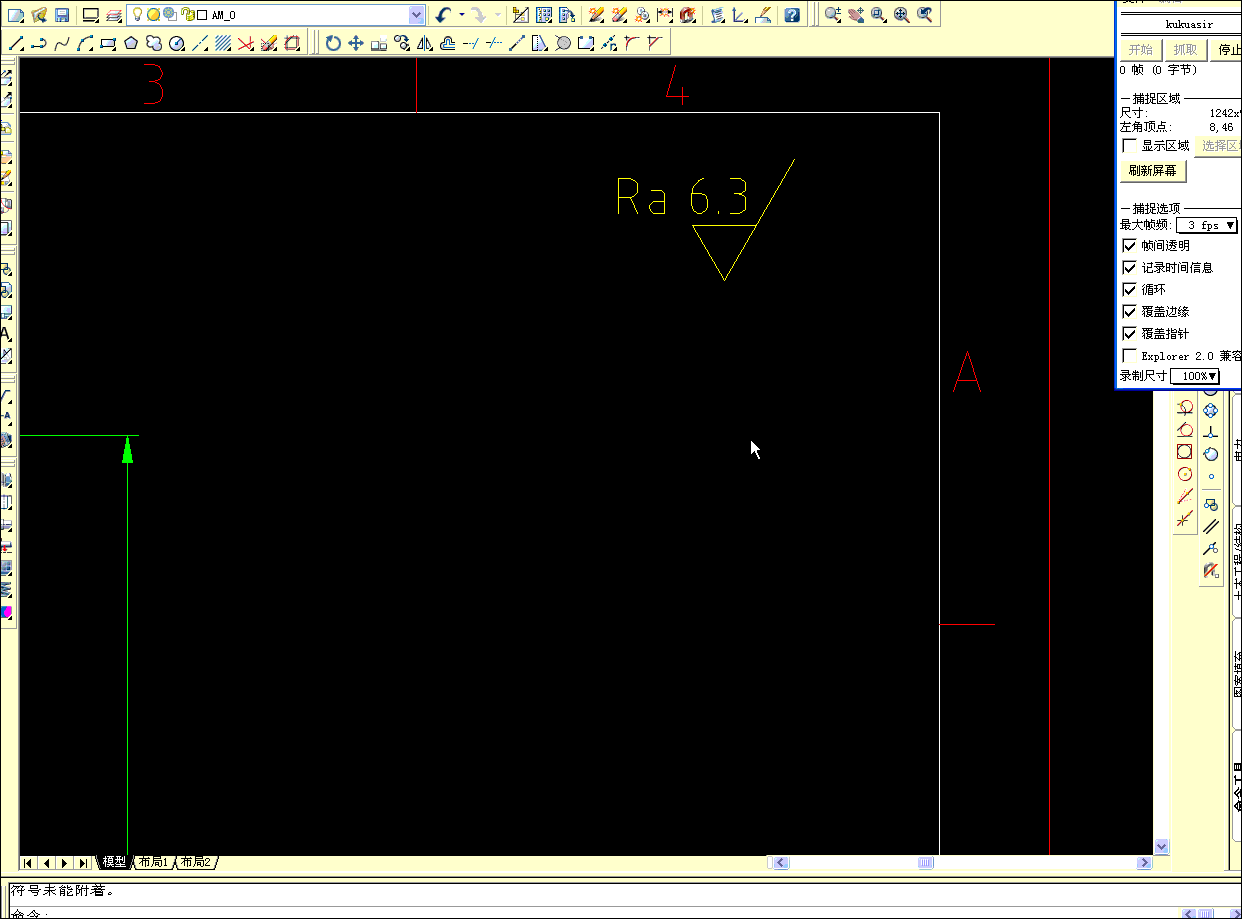Select the Polygon drawing tool
This screenshot has width=1242, height=919.
click(131, 43)
